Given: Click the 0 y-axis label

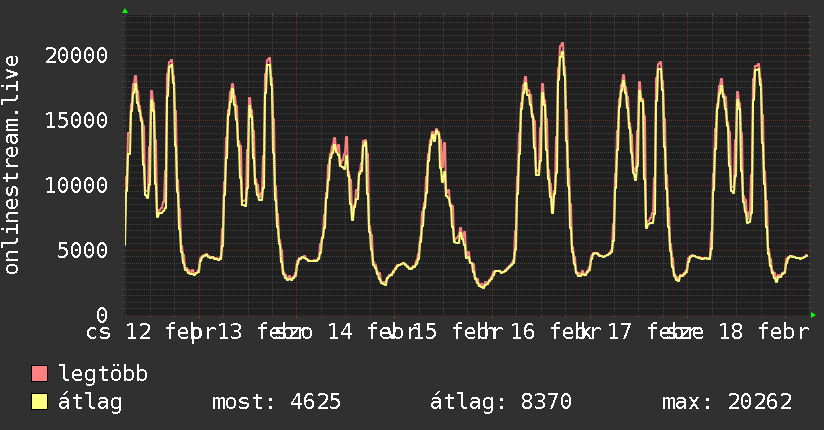Looking at the screenshot, I should (102, 314).
